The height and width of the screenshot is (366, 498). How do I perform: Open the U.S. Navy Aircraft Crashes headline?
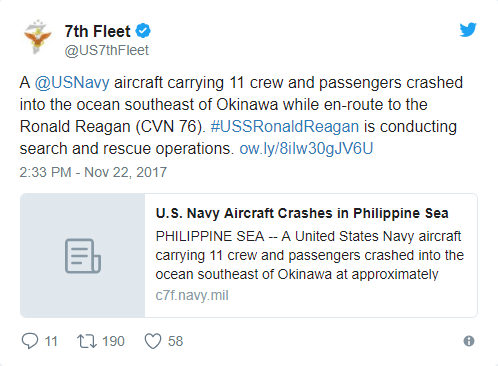(x=302, y=213)
